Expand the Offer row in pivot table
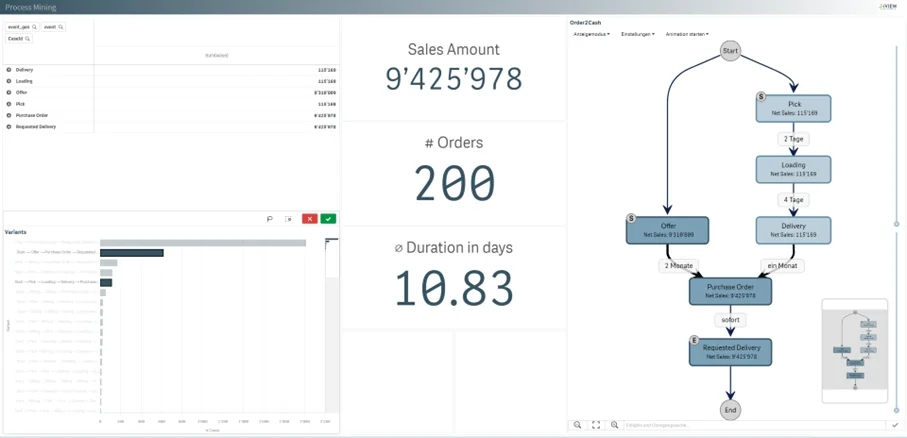The width and height of the screenshot is (907, 438). coord(9,93)
